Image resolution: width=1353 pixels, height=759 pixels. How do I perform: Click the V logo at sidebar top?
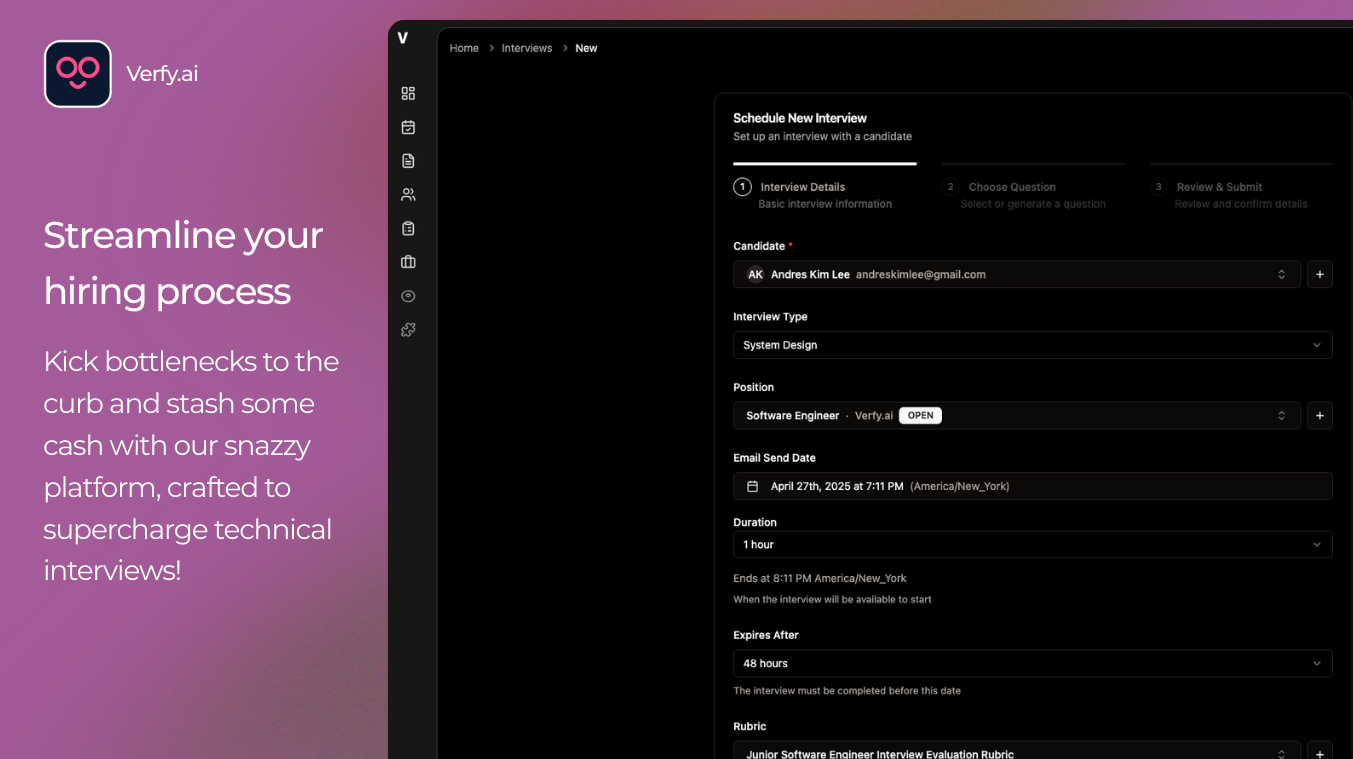[403, 38]
